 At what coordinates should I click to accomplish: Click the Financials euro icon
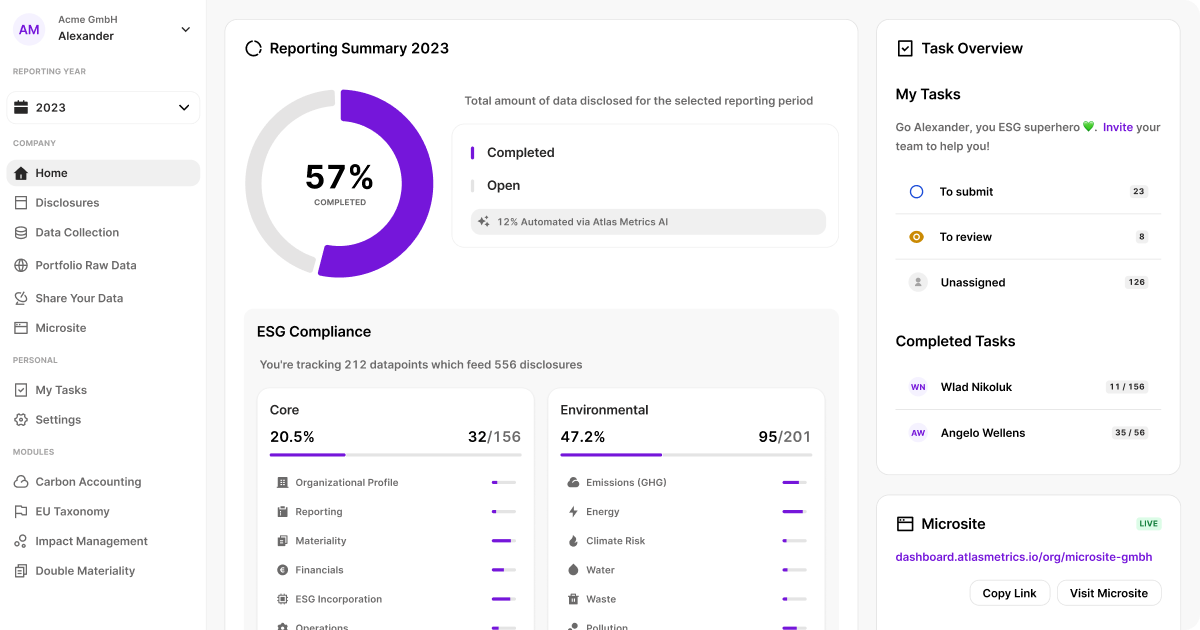(x=282, y=570)
